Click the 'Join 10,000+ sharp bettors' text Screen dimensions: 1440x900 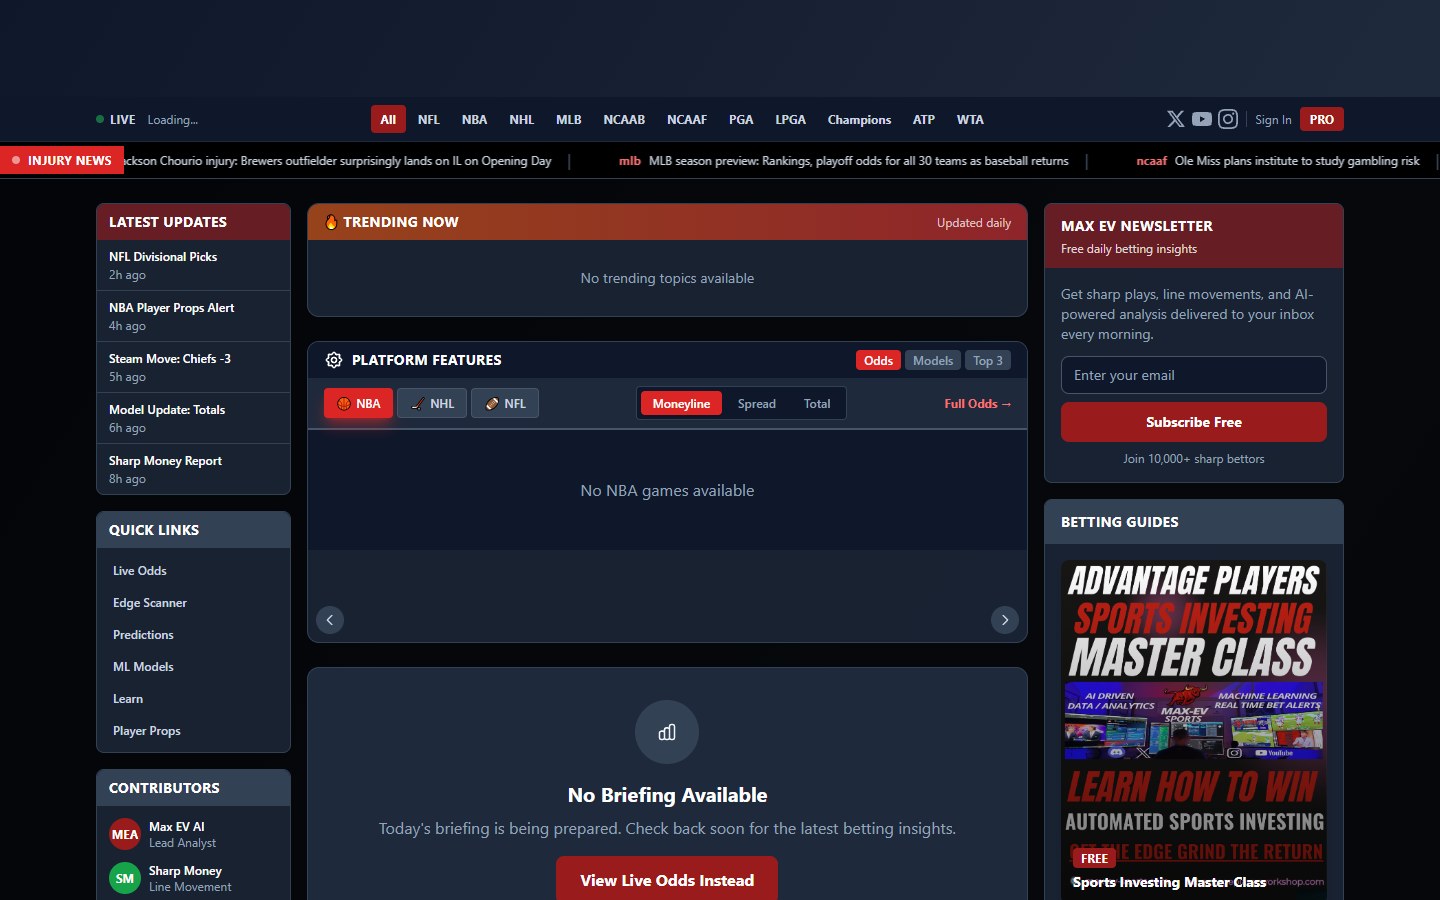[1194, 459]
